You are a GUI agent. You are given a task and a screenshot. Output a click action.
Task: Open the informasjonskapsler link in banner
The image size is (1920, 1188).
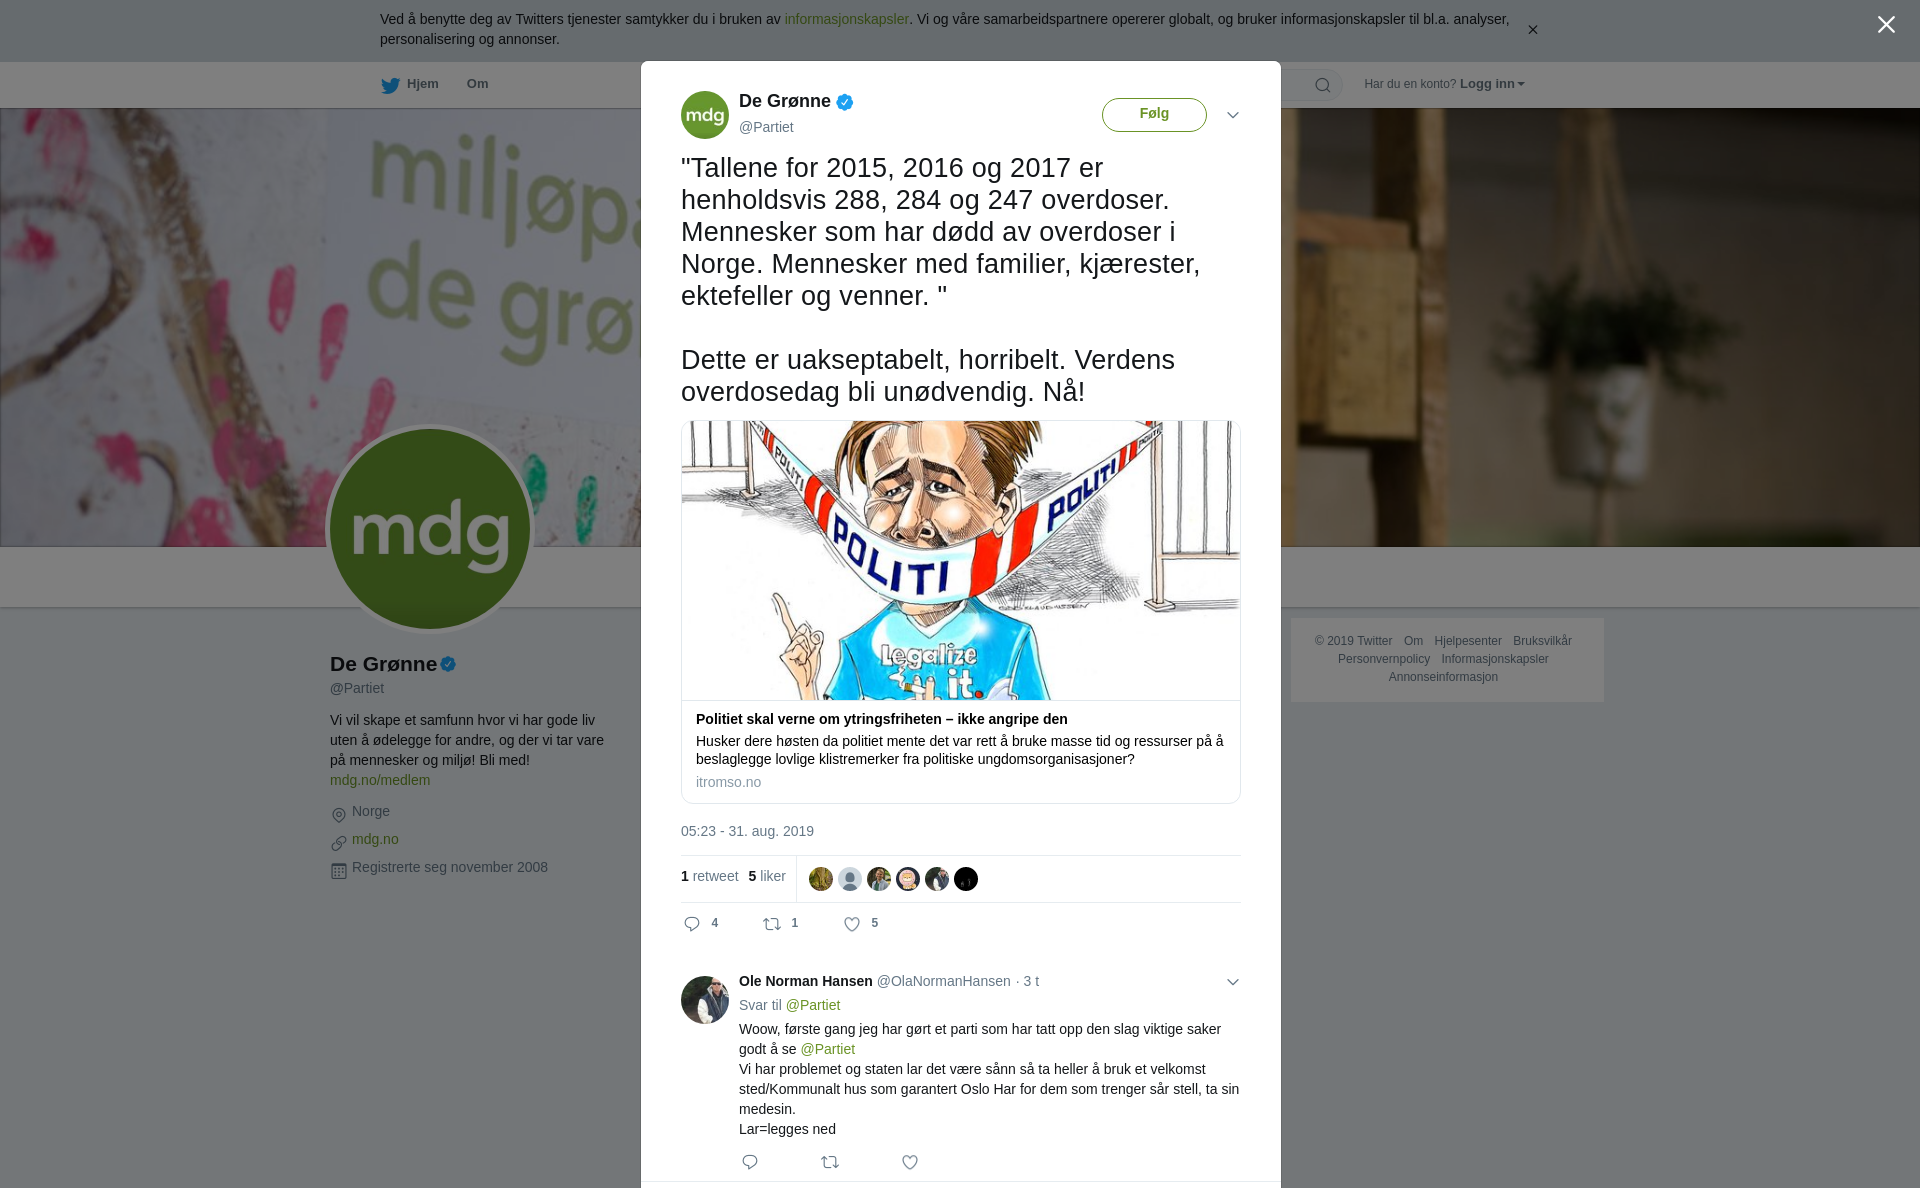click(846, 19)
